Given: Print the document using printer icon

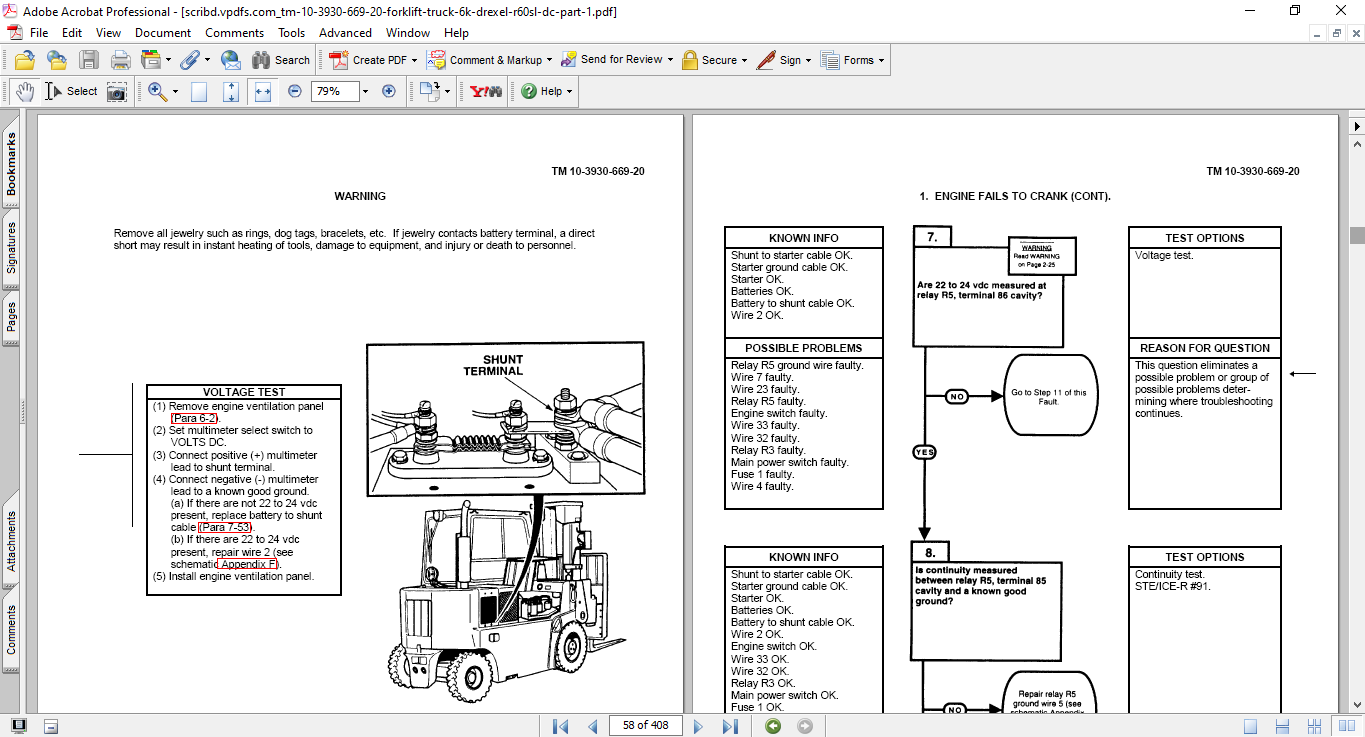Looking at the screenshot, I should point(120,60).
